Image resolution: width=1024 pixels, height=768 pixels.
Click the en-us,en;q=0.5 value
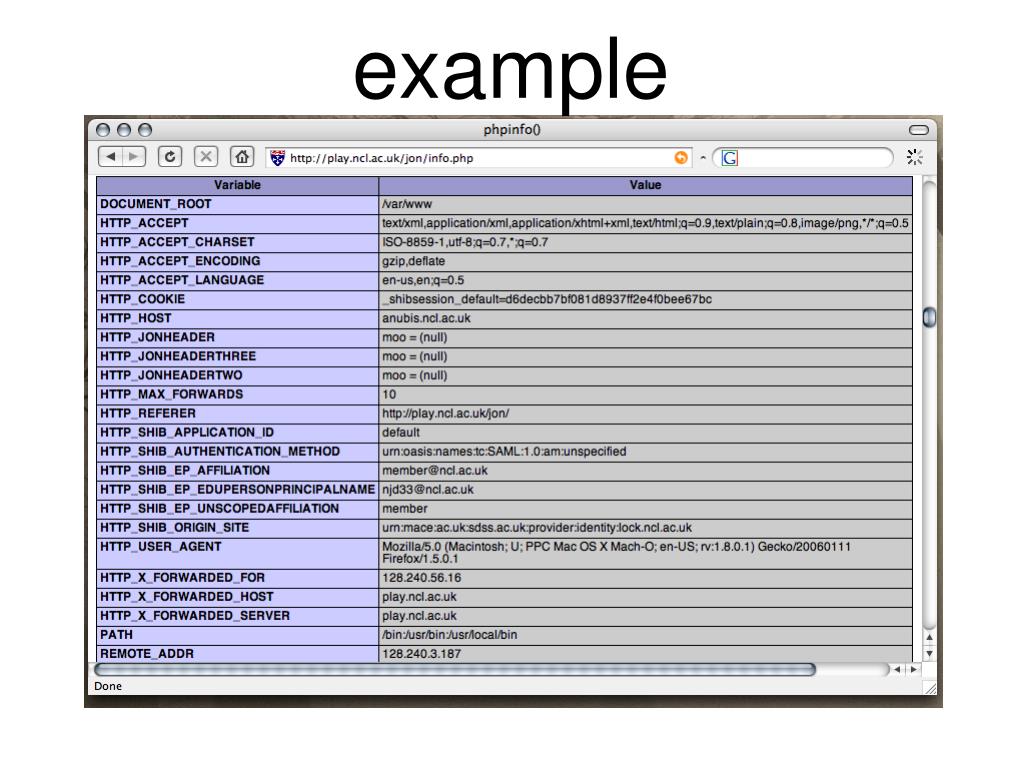[x=645, y=280]
